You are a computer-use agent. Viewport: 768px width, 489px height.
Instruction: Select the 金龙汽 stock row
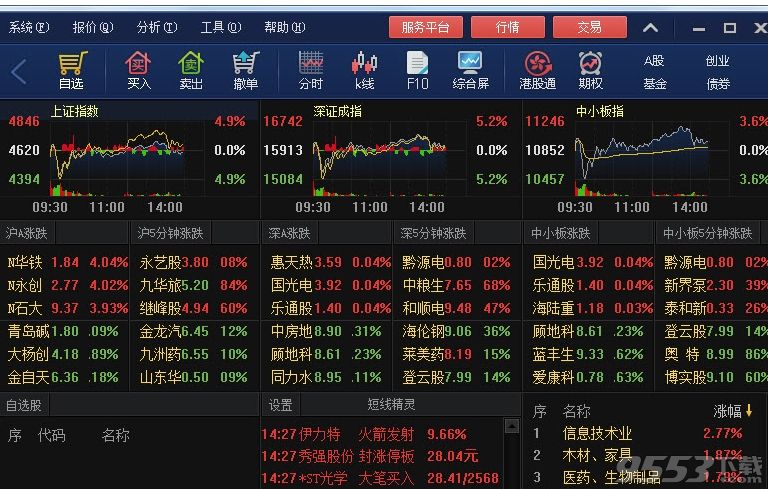coord(193,332)
